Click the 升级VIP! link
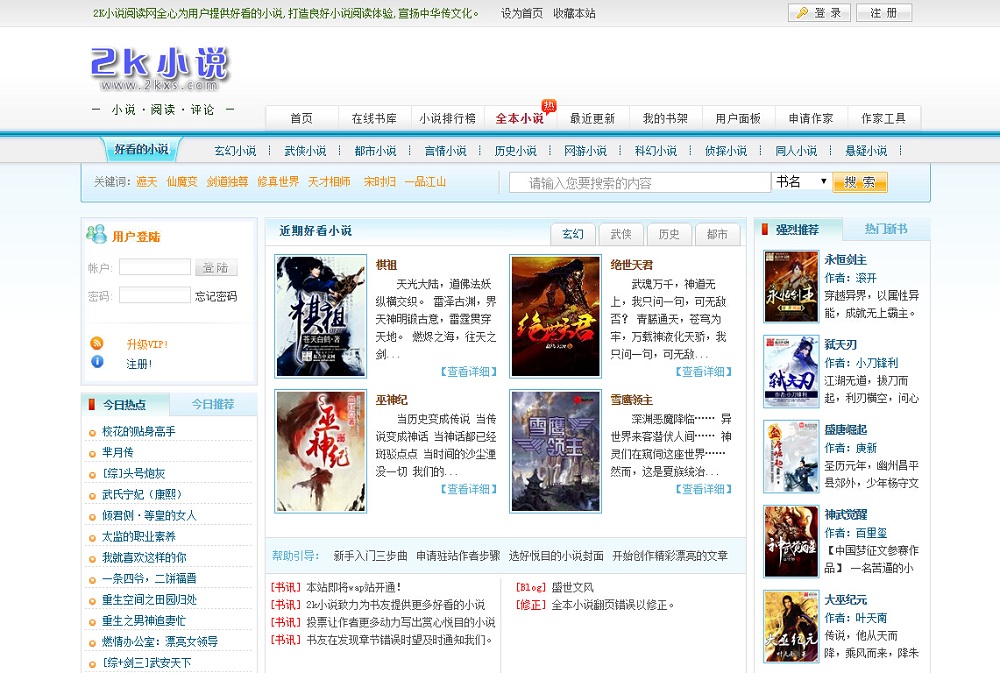The height and width of the screenshot is (673, 1000). 147,344
